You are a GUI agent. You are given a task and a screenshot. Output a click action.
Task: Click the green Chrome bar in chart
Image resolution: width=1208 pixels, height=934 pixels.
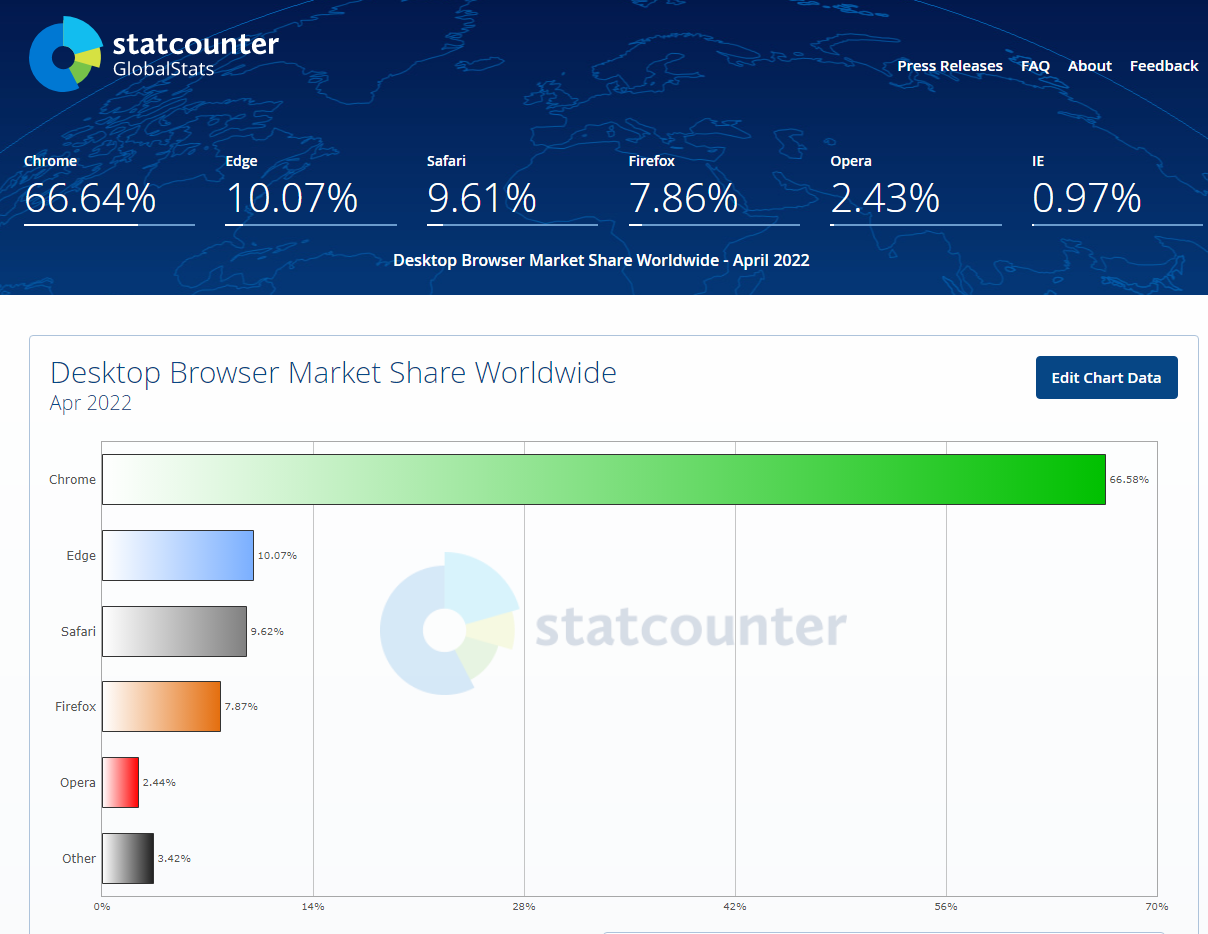[x=603, y=480]
